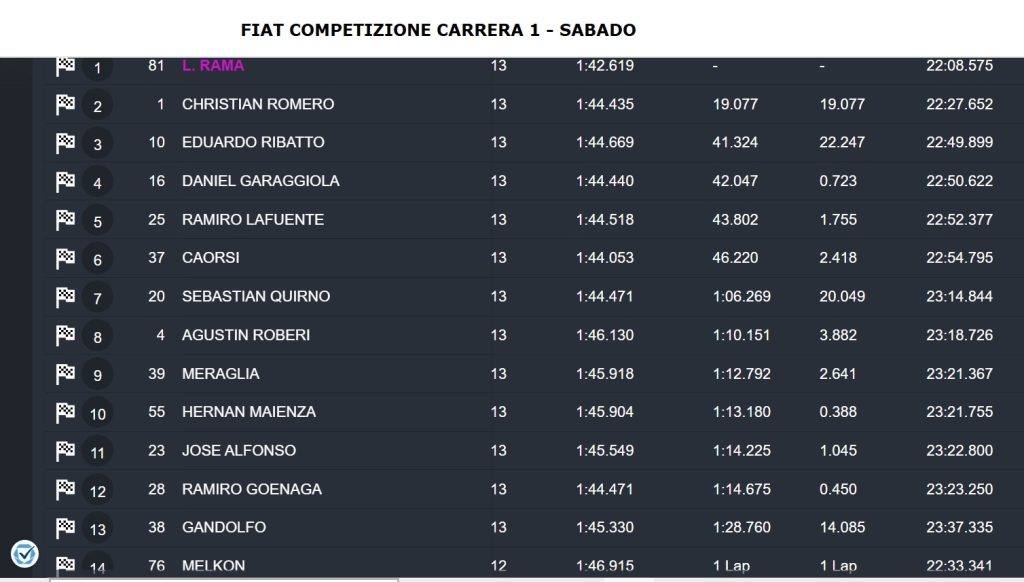
Task: Click the position 12 circle badge
Action: (x=97, y=491)
